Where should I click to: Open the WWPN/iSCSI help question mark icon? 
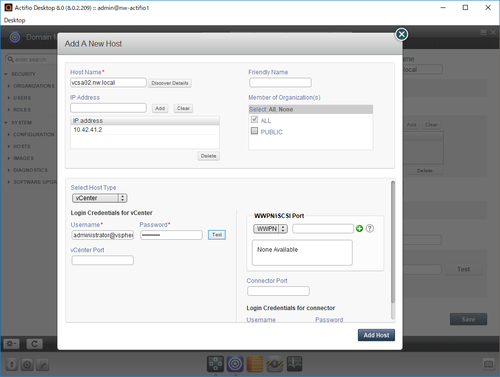click(x=370, y=229)
